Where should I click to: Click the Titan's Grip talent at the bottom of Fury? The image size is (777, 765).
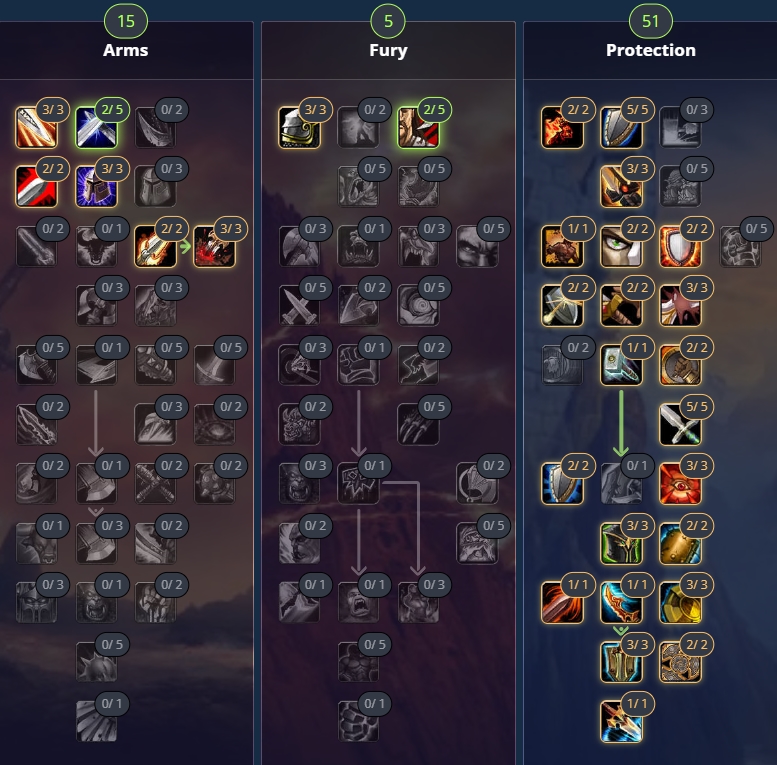pos(358,722)
